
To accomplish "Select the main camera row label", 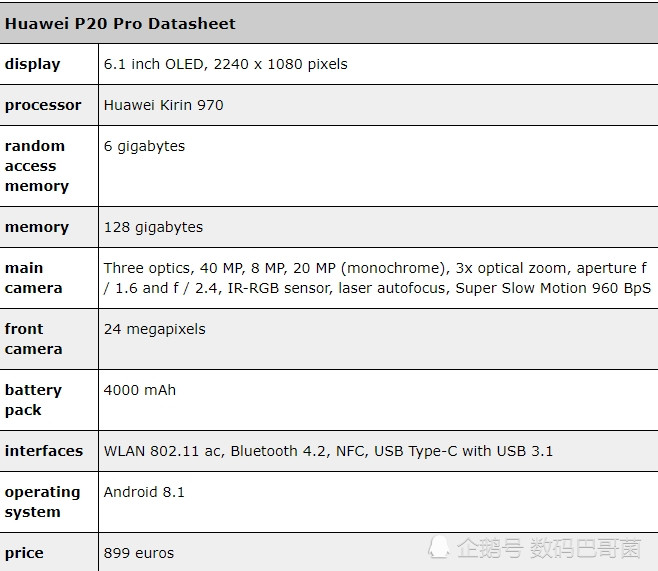I will (33, 278).
